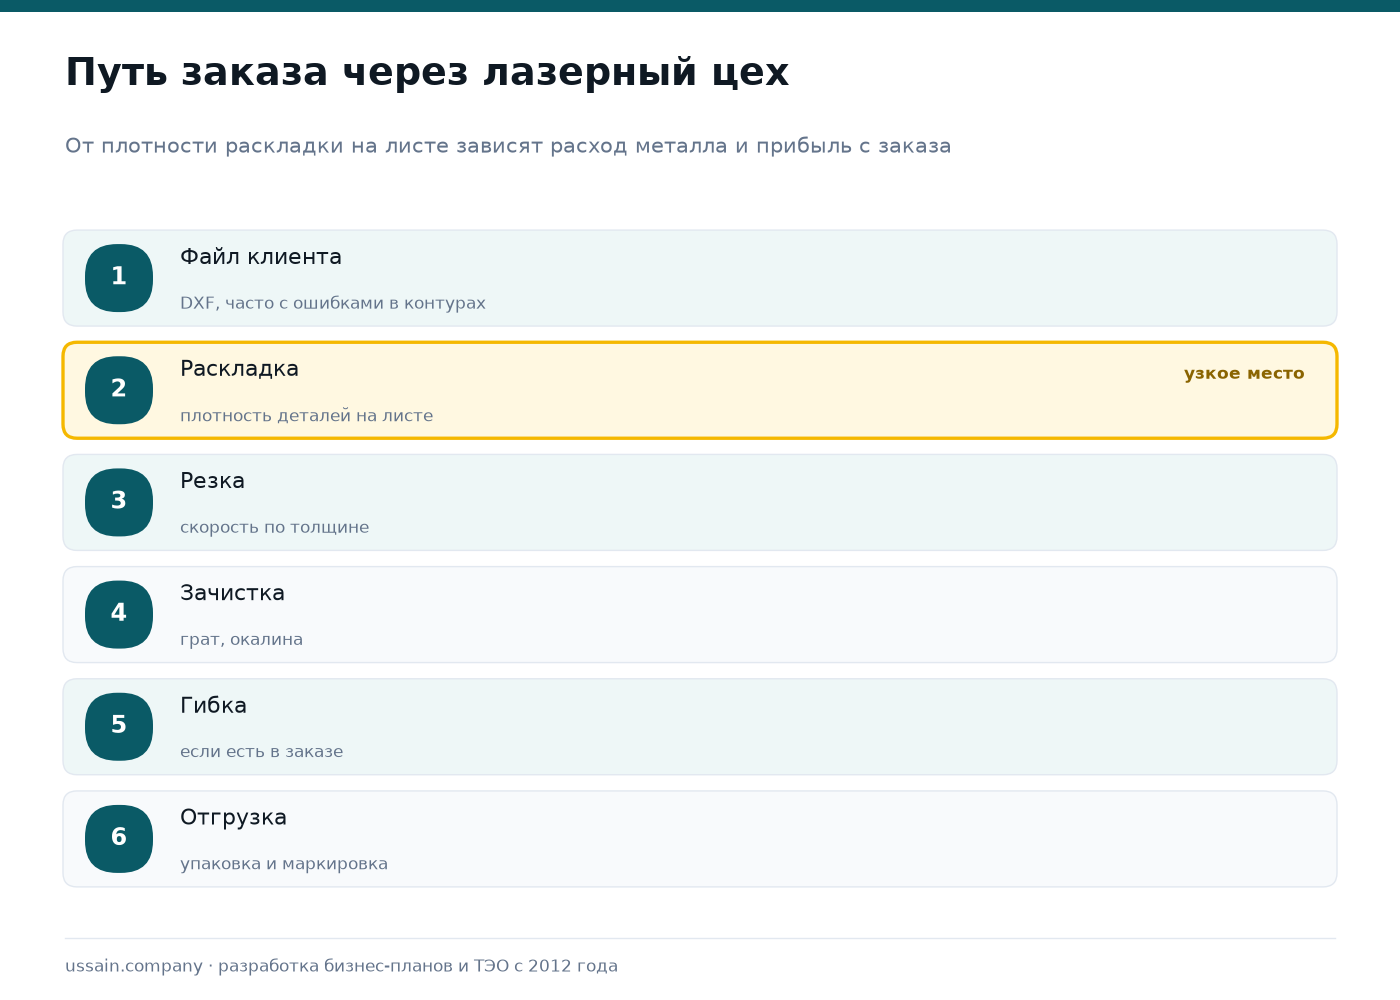Click the step 3 number badge
The width and height of the screenshot is (1400, 1000).
tap(119, 502)
